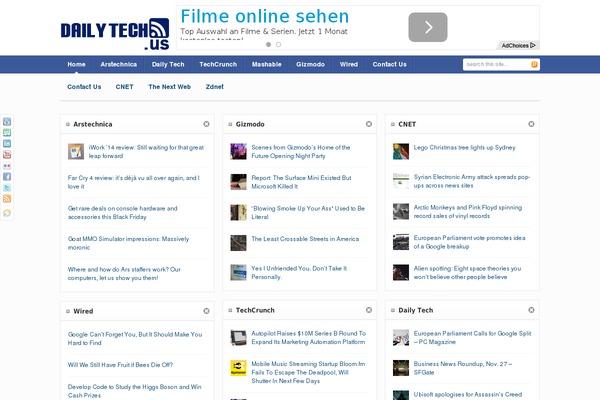This screenshot has height=400, width=600.
Task: Open 'Google Can't Forget You' Wired article
Action: tap(135, 338)
